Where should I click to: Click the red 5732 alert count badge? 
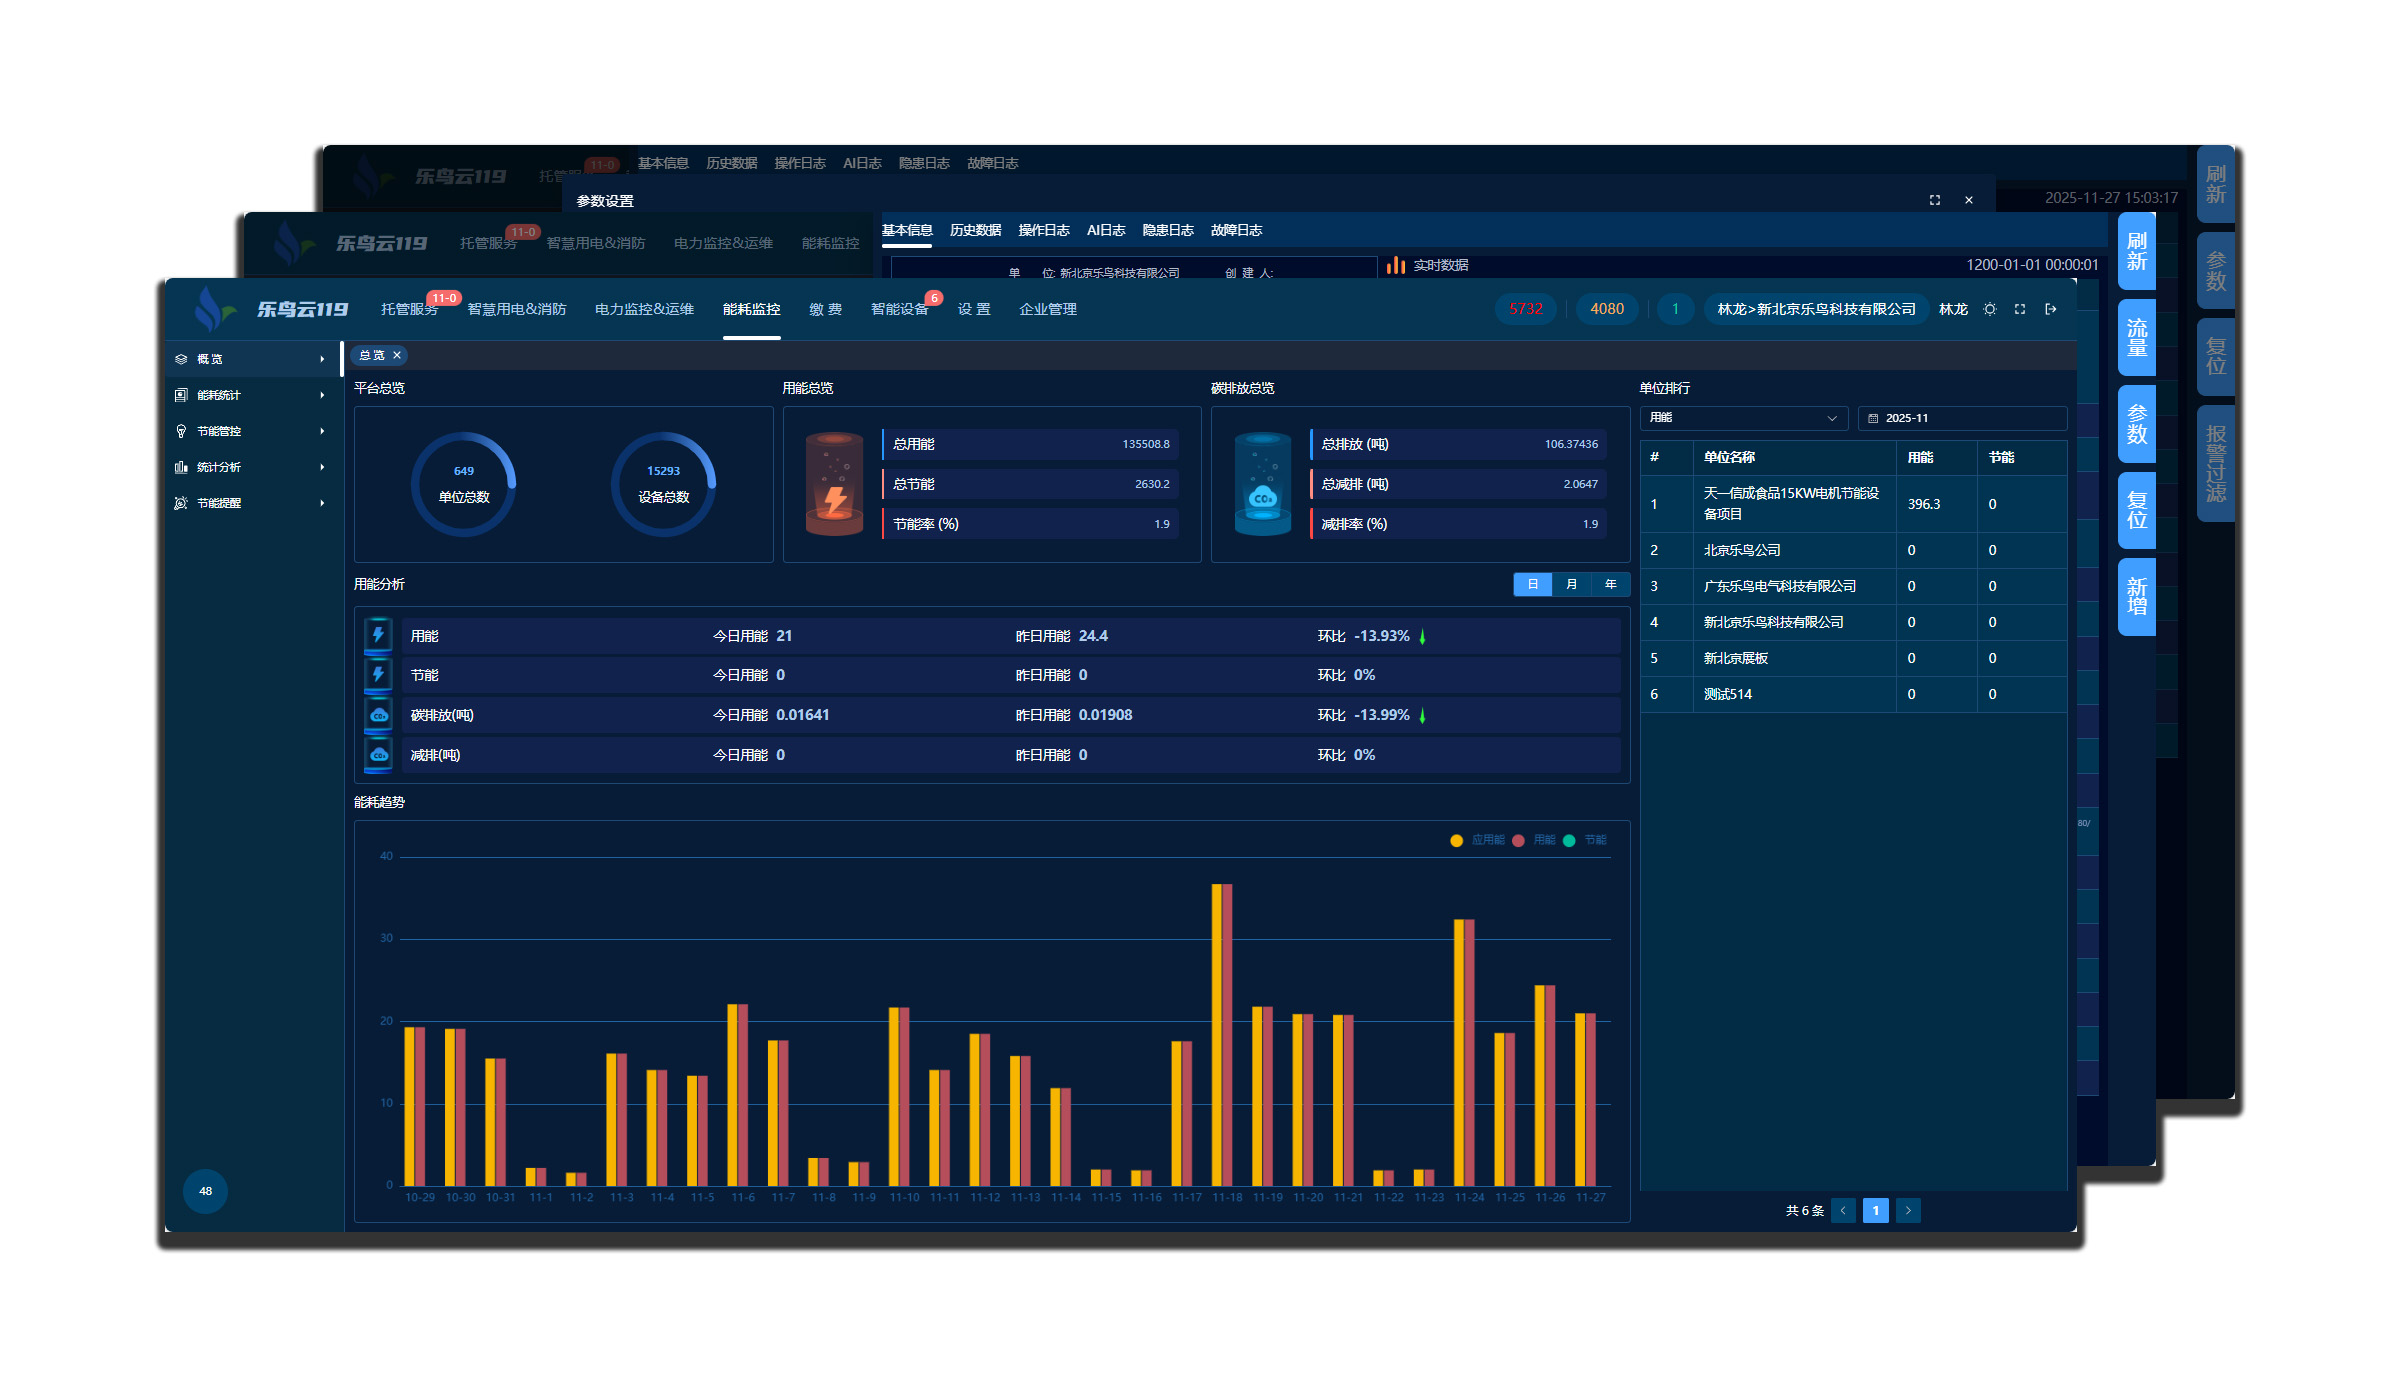click(1526, 309)
